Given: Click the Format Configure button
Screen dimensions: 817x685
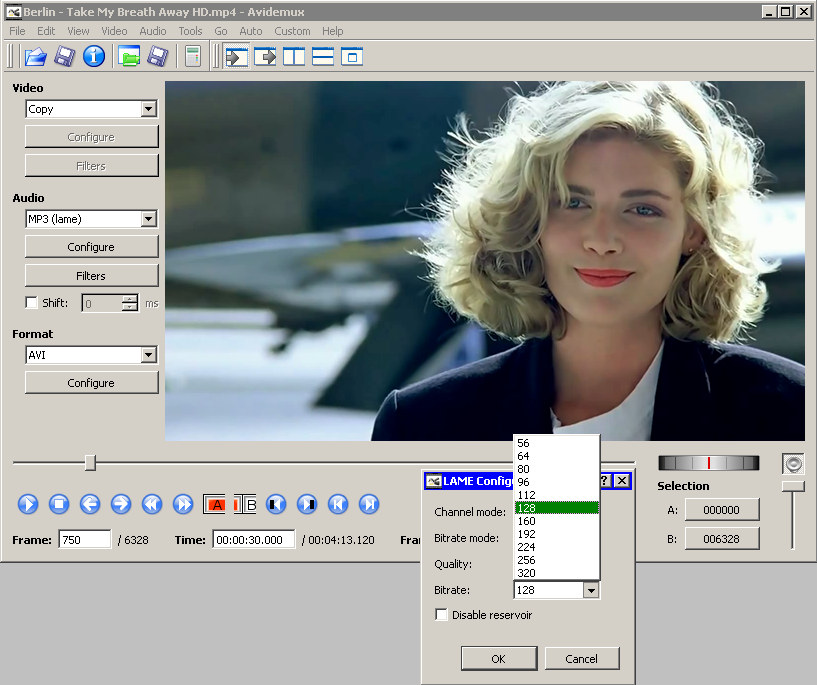Looking at the screenshot, I should 91,383.
